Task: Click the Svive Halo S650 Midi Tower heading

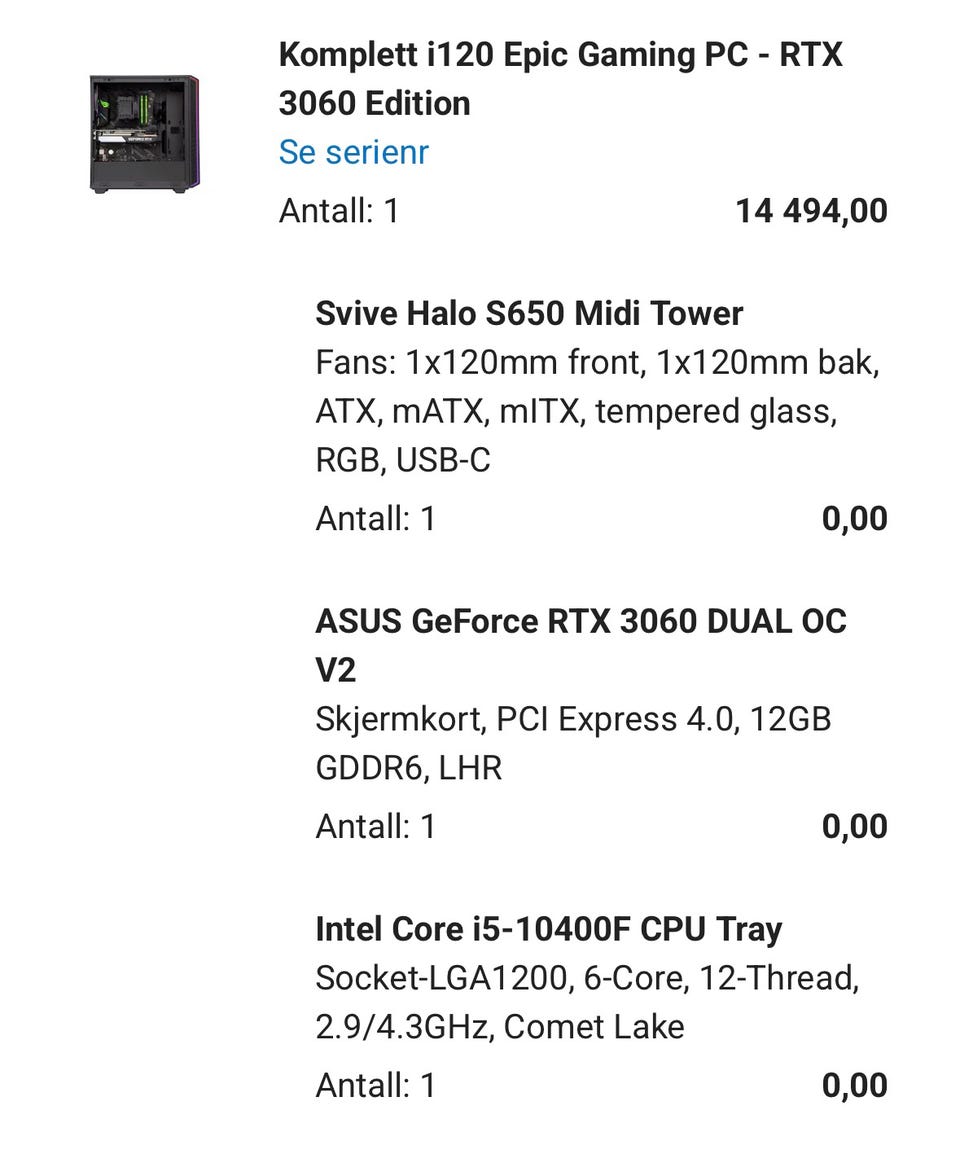Action: (x=529, y=314)
